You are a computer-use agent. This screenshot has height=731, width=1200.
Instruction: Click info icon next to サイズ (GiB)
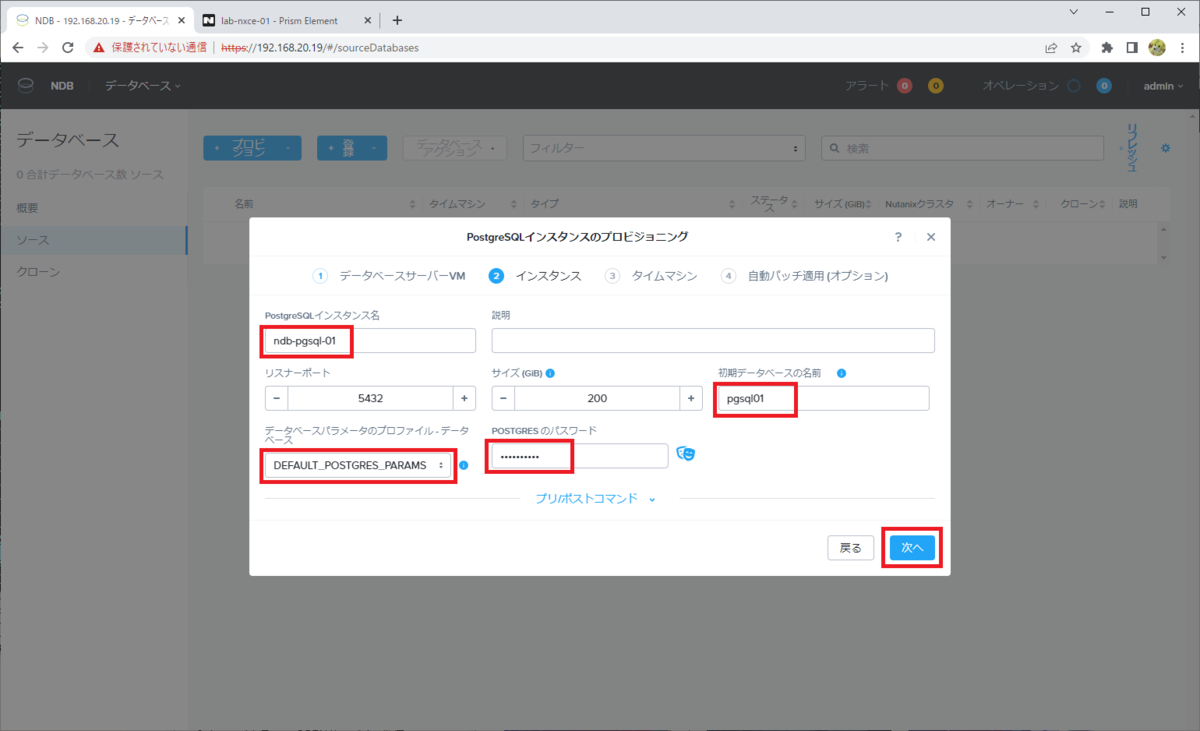(550, 373)
